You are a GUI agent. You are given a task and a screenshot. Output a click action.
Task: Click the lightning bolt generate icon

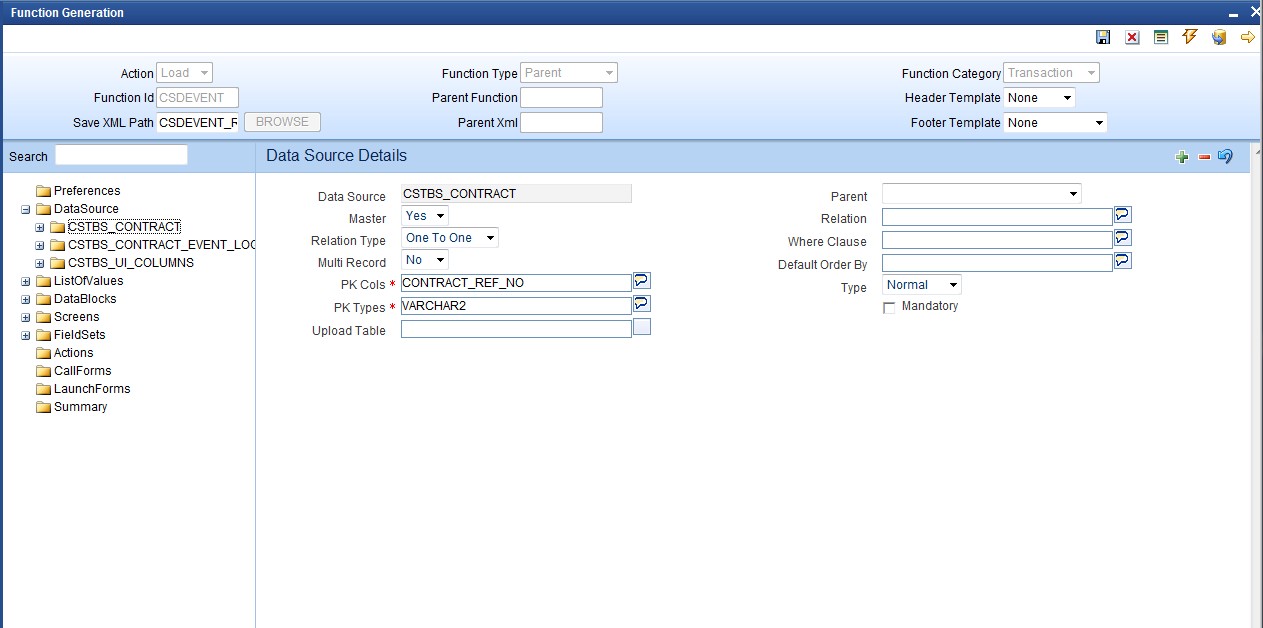[x=1190, y=37]
